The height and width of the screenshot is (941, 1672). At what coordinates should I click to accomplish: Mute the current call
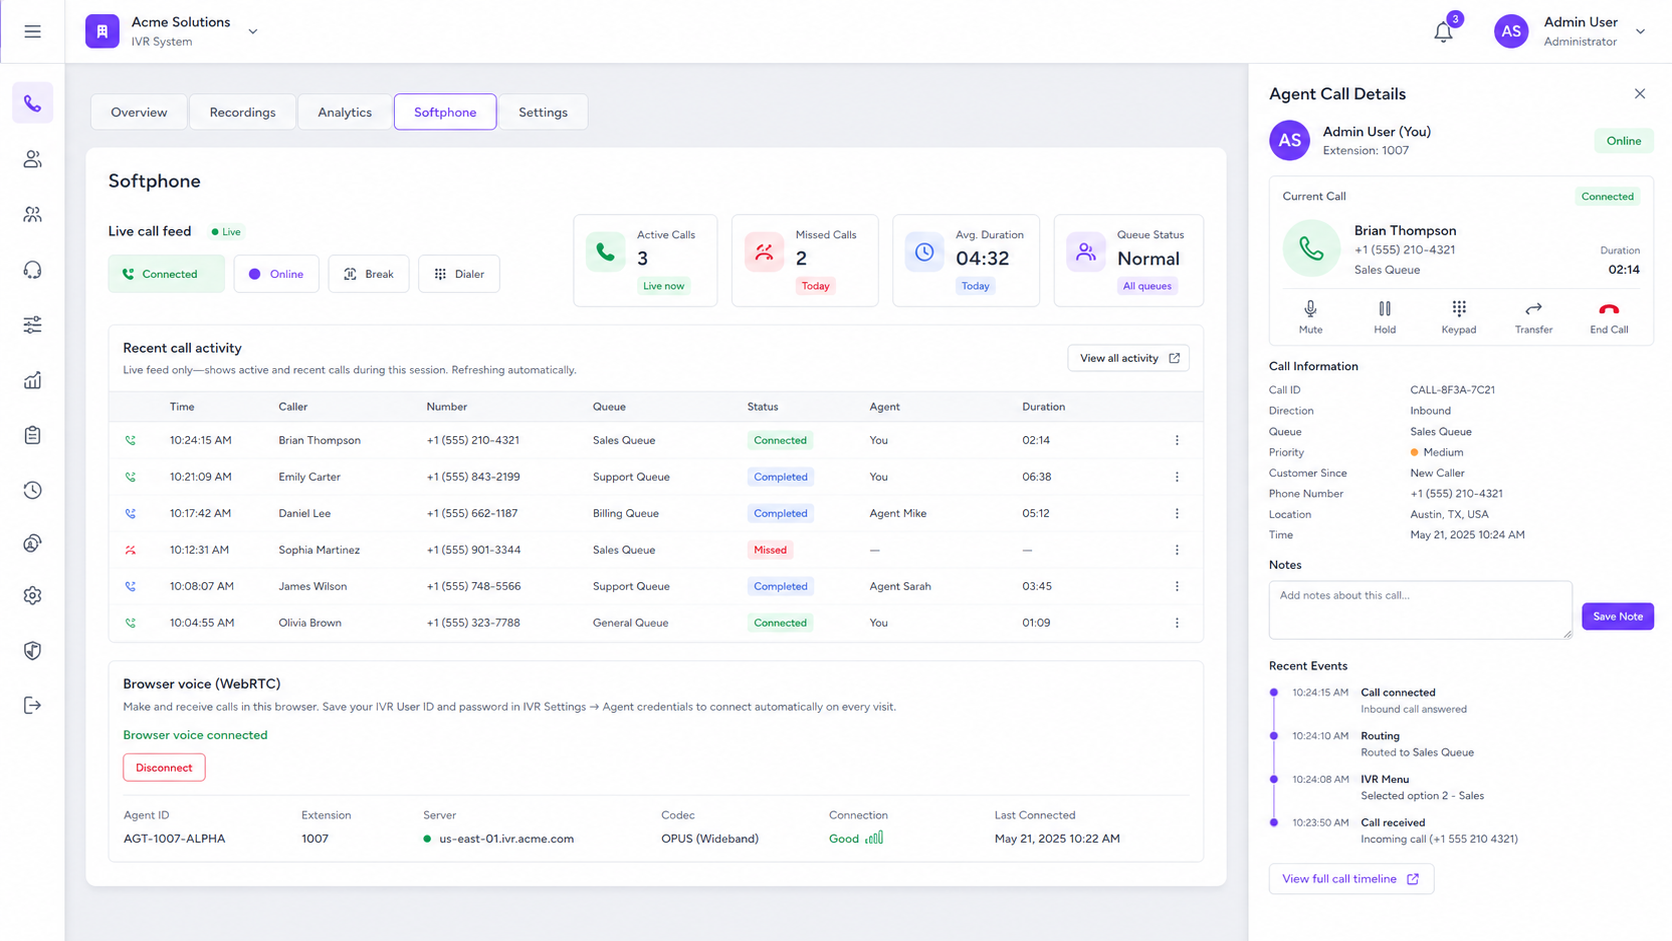pos(1310,317)
